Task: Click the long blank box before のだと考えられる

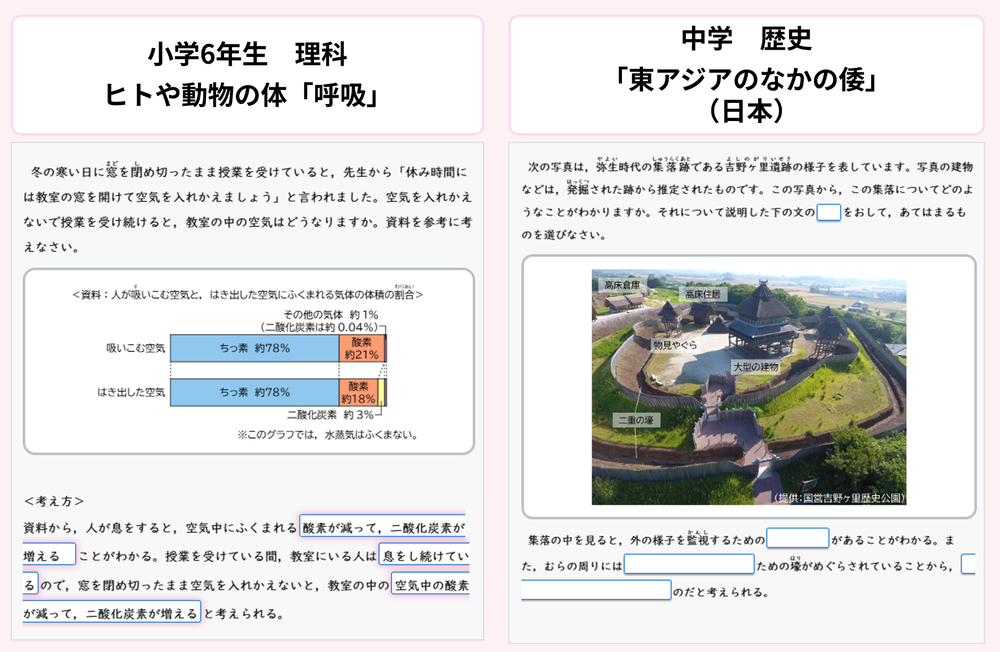Action: point(596,590)
